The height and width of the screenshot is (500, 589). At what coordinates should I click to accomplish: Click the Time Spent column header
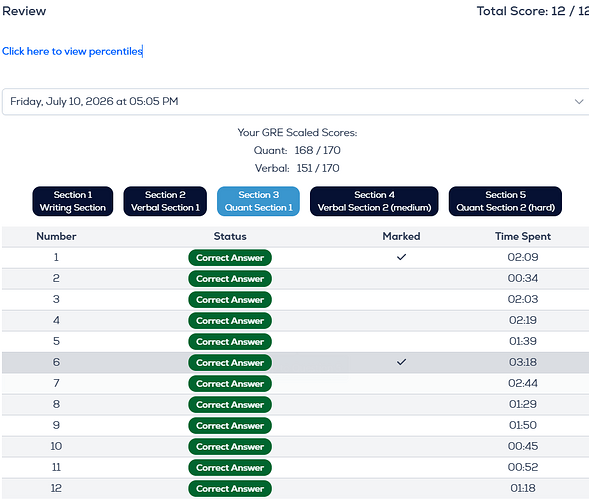pyautogui.click(x=523, y=236)
